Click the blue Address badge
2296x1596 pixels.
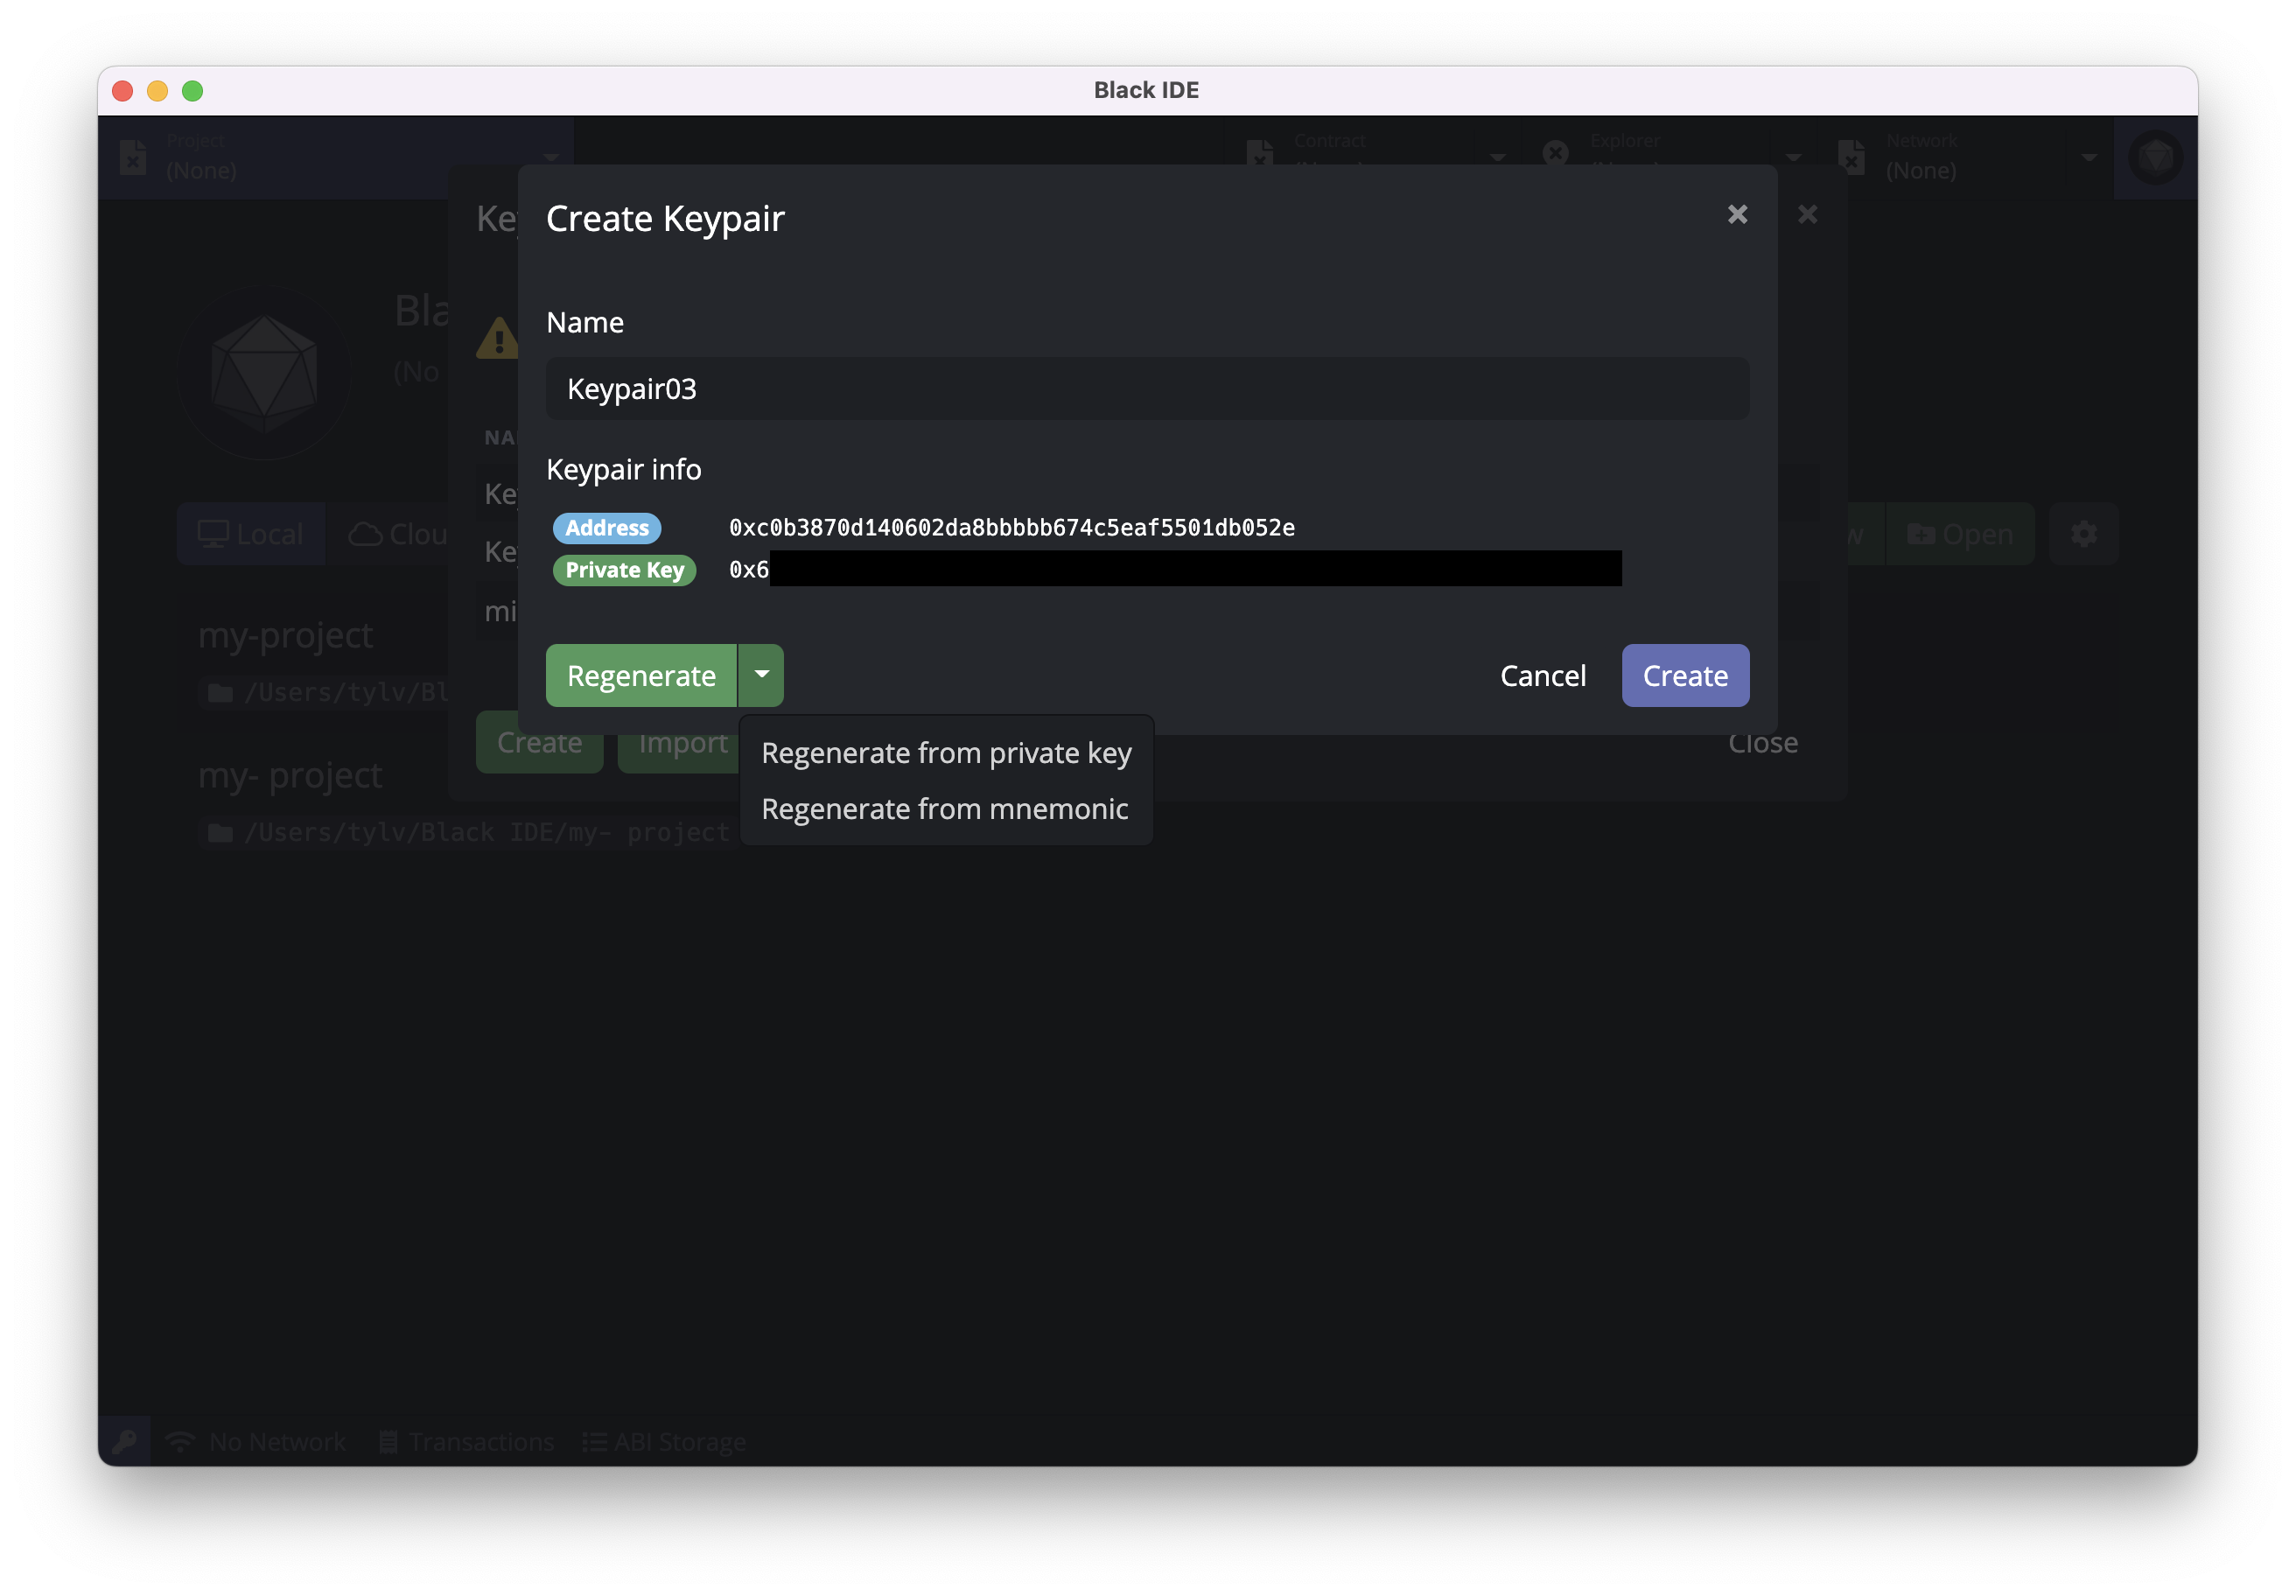pos(606,528)
